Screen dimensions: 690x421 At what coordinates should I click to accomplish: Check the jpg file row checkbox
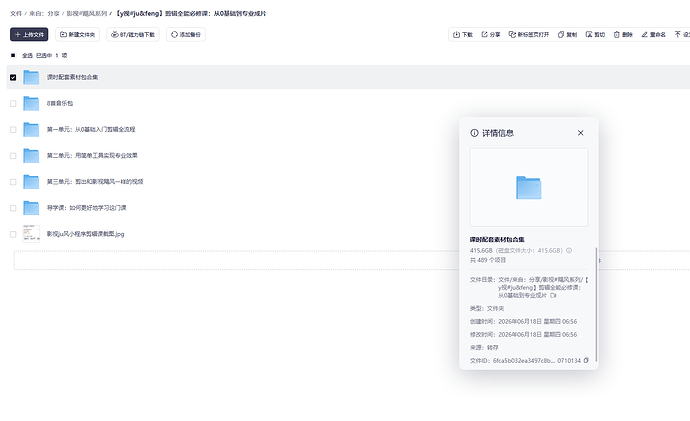(13, 234)
